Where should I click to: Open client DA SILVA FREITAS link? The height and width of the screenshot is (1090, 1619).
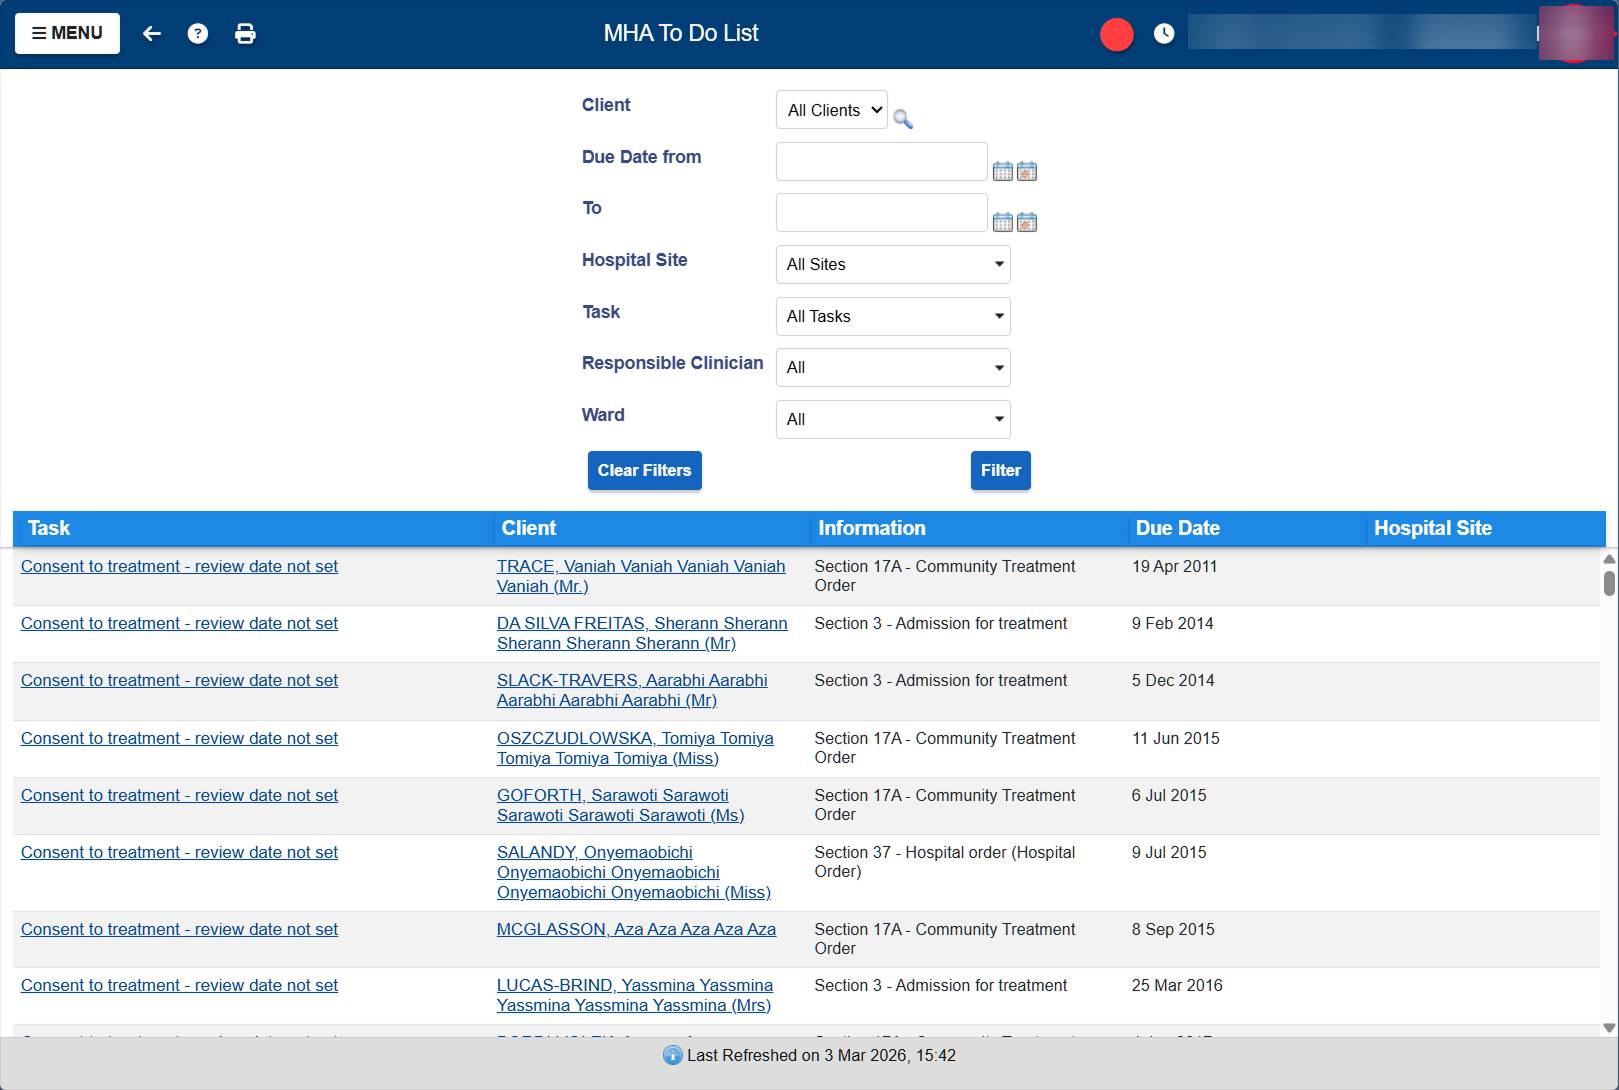[642, 633]
